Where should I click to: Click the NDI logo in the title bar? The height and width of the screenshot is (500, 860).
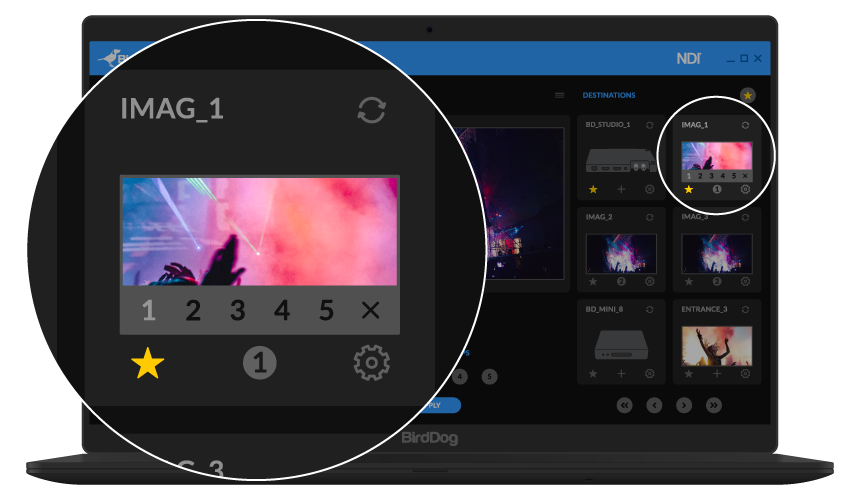688,58
